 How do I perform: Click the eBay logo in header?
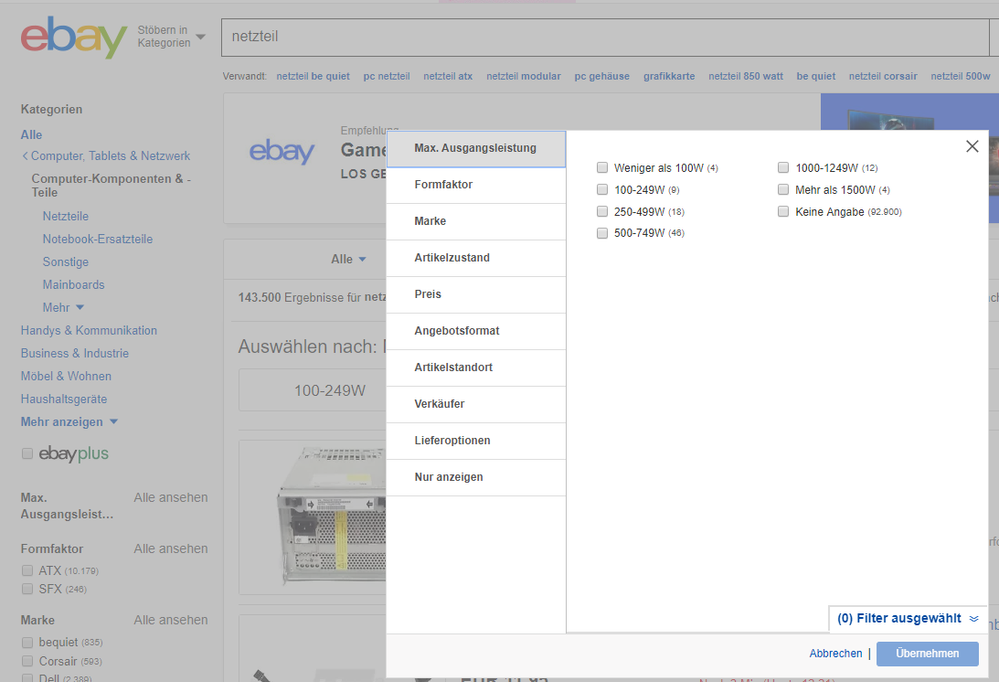(x=73, y=38)
